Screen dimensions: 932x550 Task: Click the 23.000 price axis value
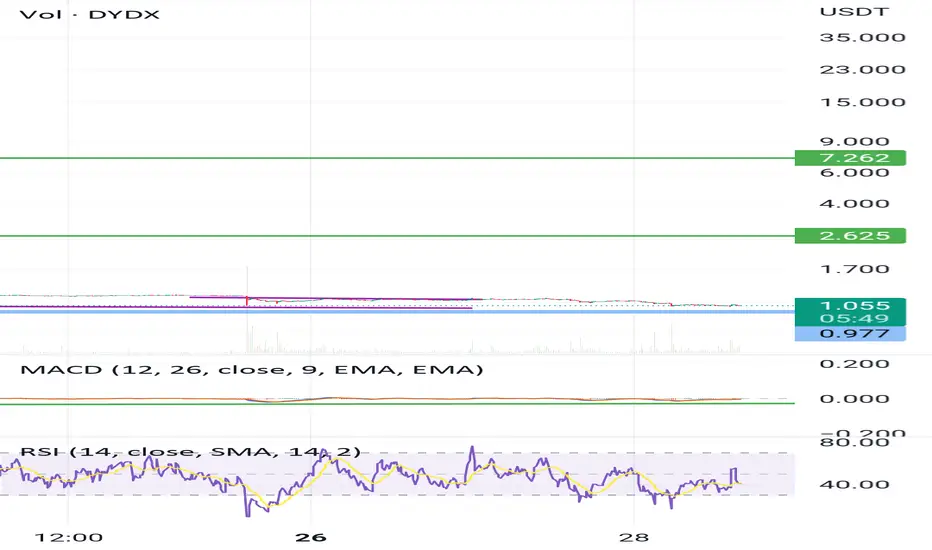pyautogui.click(x=862, y=70)
